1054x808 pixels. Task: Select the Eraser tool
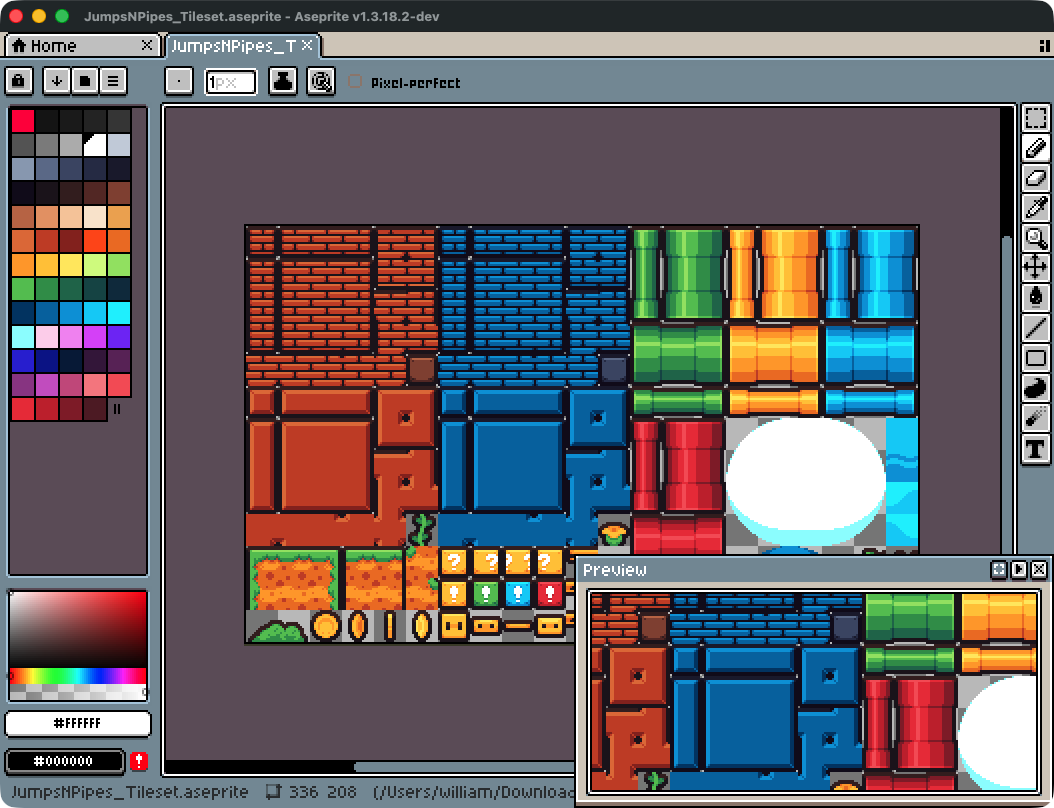click(1035, 178)
